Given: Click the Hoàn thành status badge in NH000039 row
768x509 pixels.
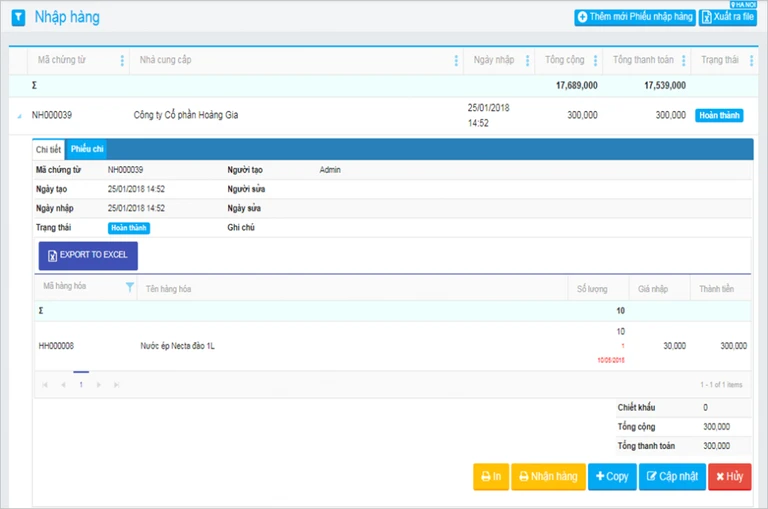Looking at the screenshot, I should coord(719,116).
